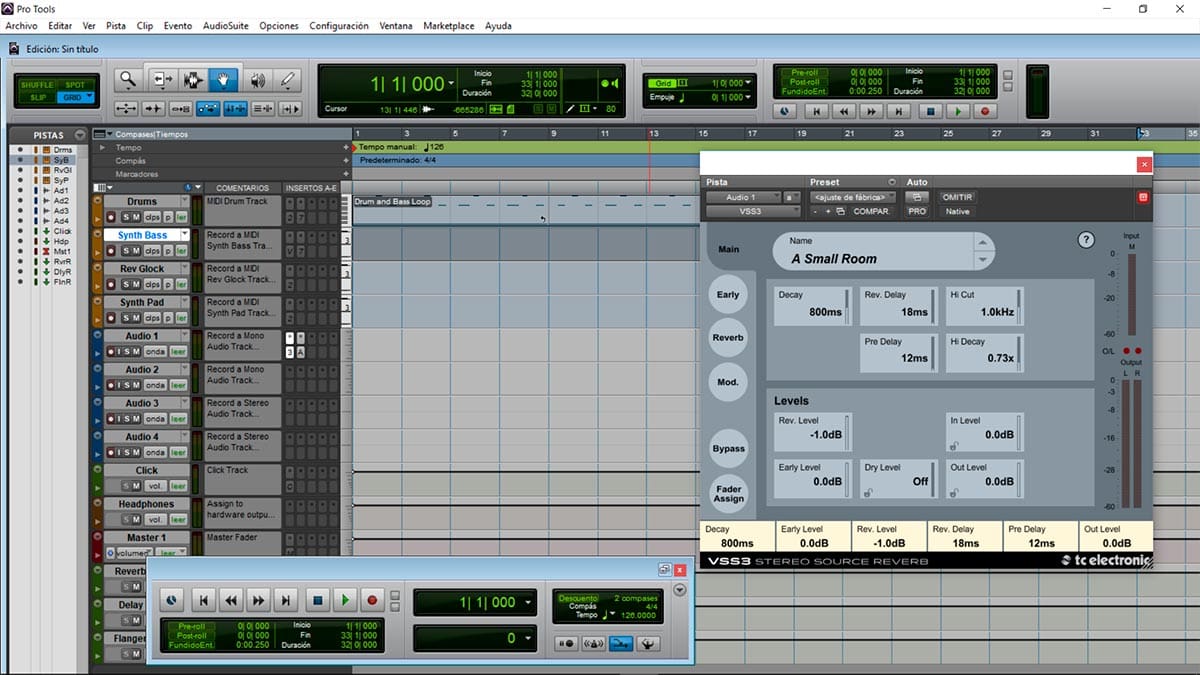This screenshot has height=675, width=1200.
Task: Select the Selector waveform tool
Action: point(194,79)
